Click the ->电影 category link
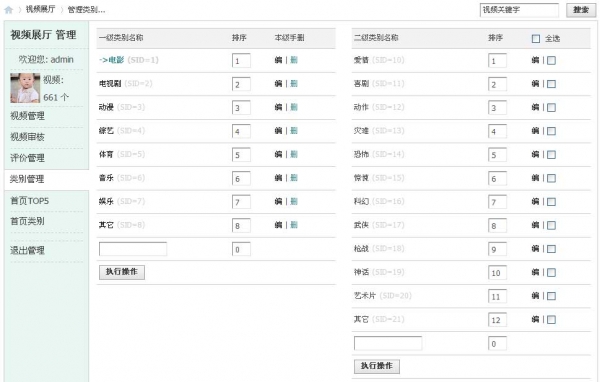Screen dimensions: 600x382 point(111,60)
